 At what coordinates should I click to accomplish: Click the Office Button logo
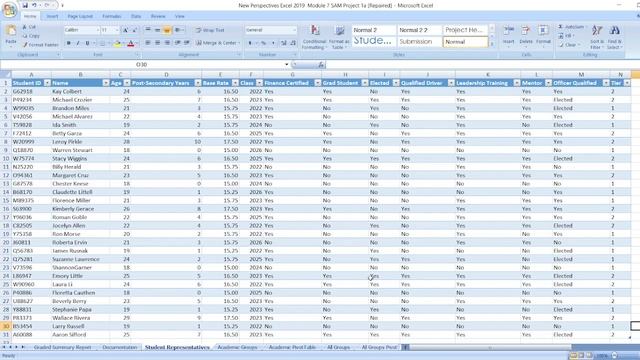tap(9, 10)
